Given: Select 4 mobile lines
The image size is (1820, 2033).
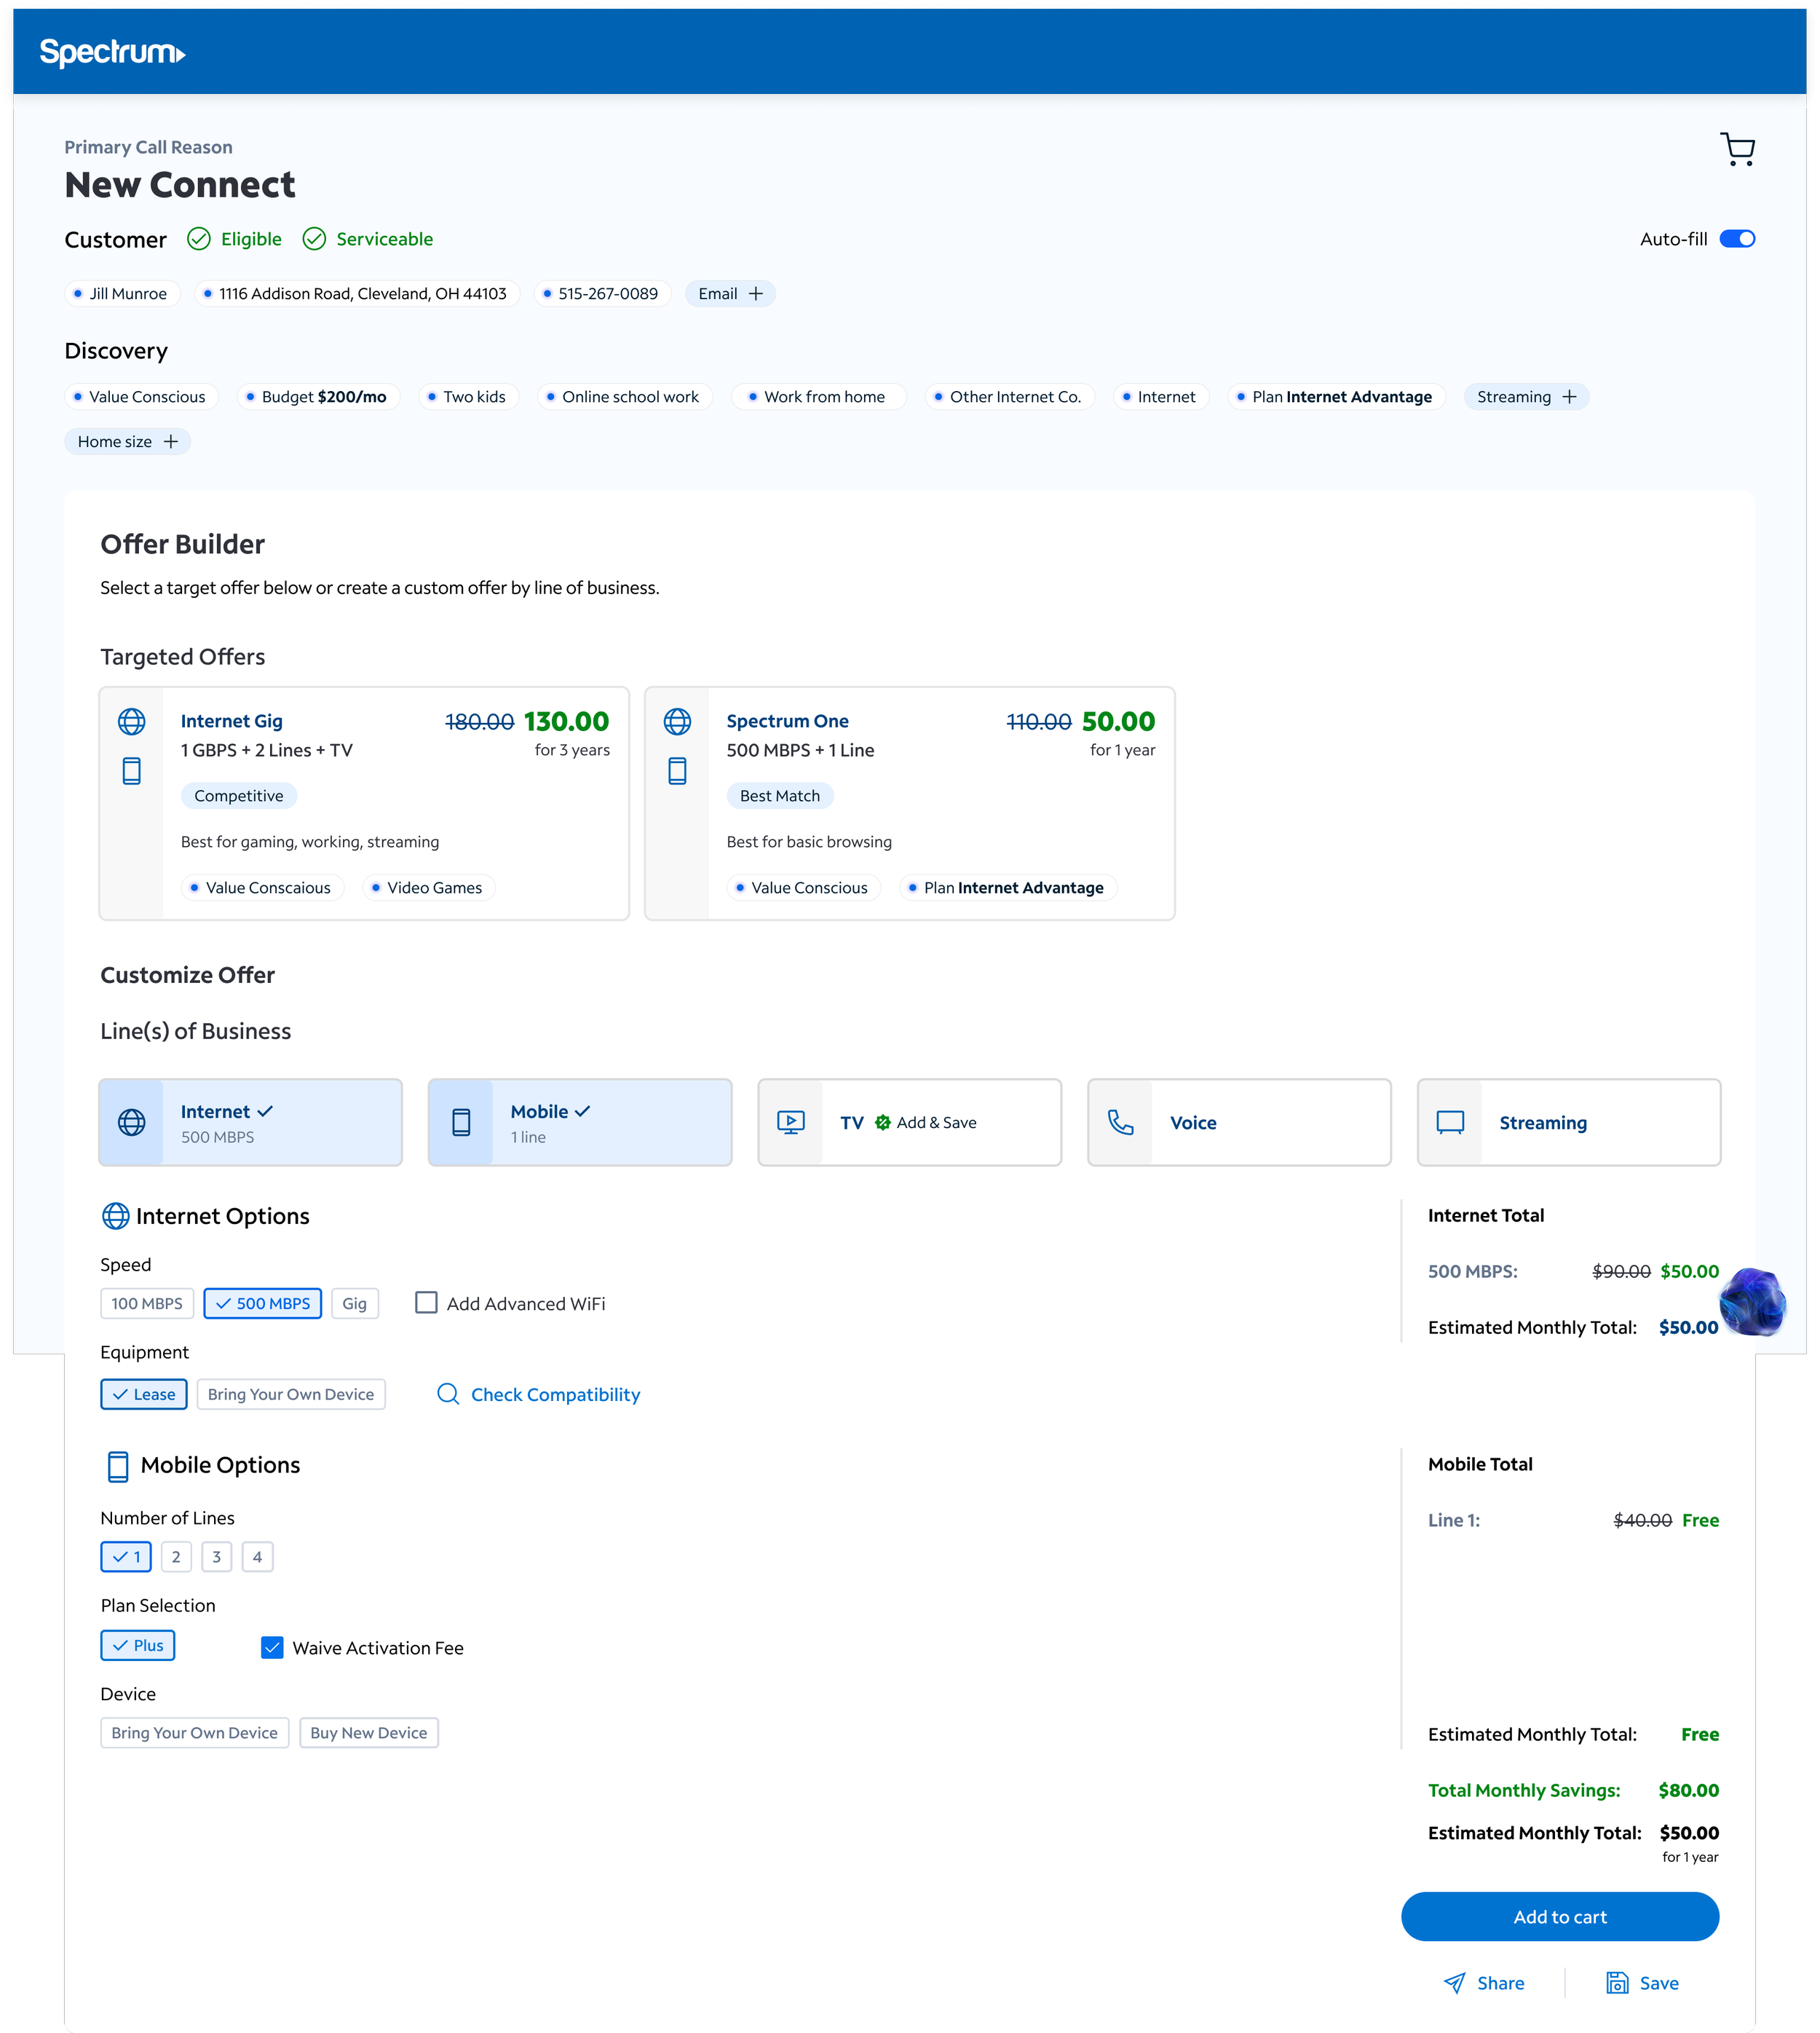Looking at the screenshot, I should (x=257, y=1556).
